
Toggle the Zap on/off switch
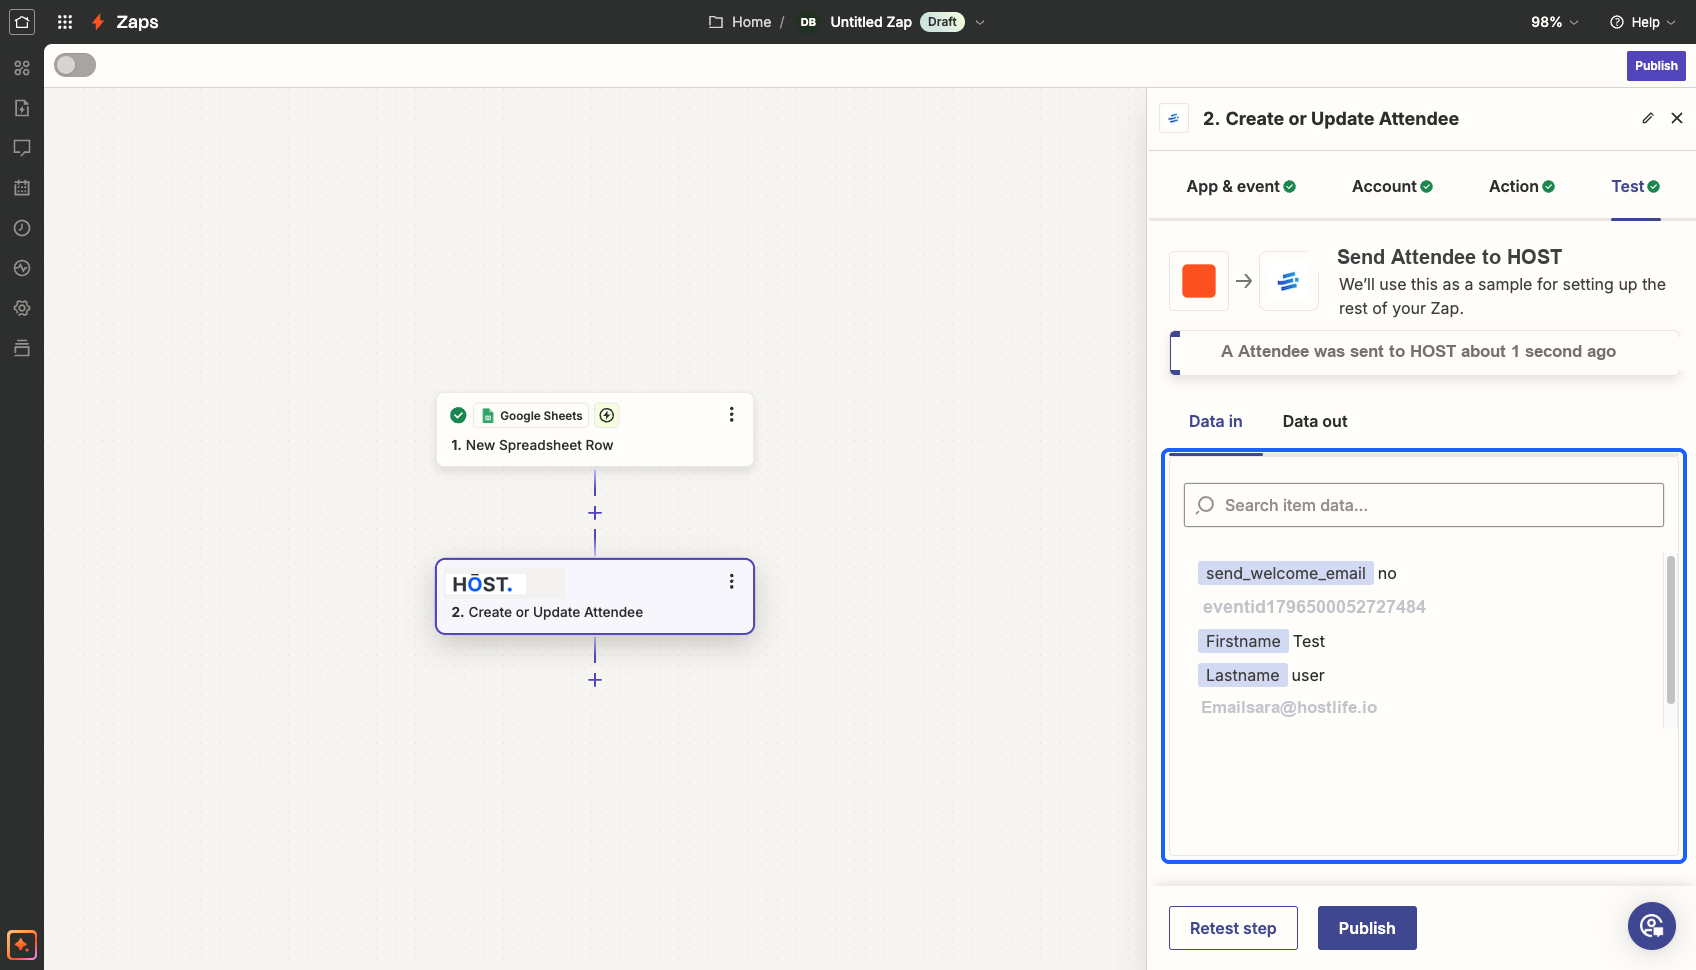pyautogui.click(x=75, y=65)
